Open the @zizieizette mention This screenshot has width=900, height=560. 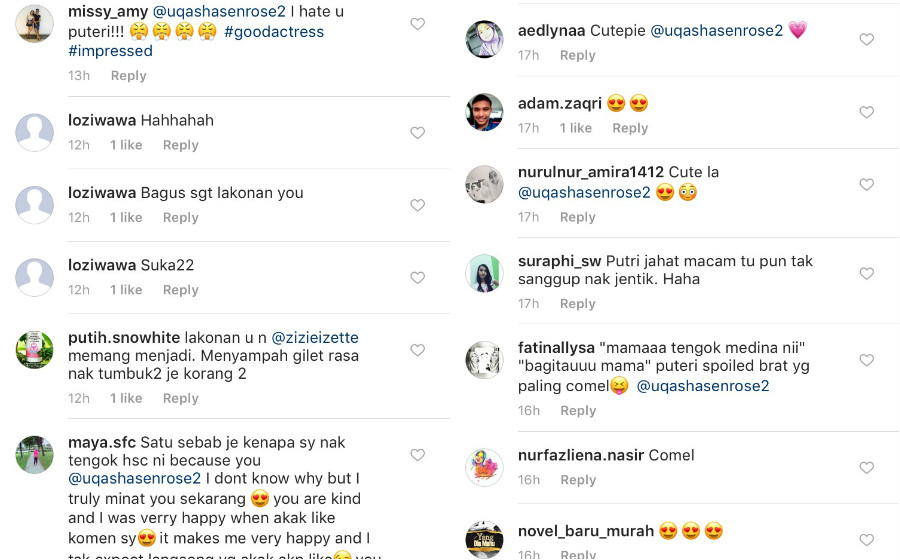click(x=315, y=337)
